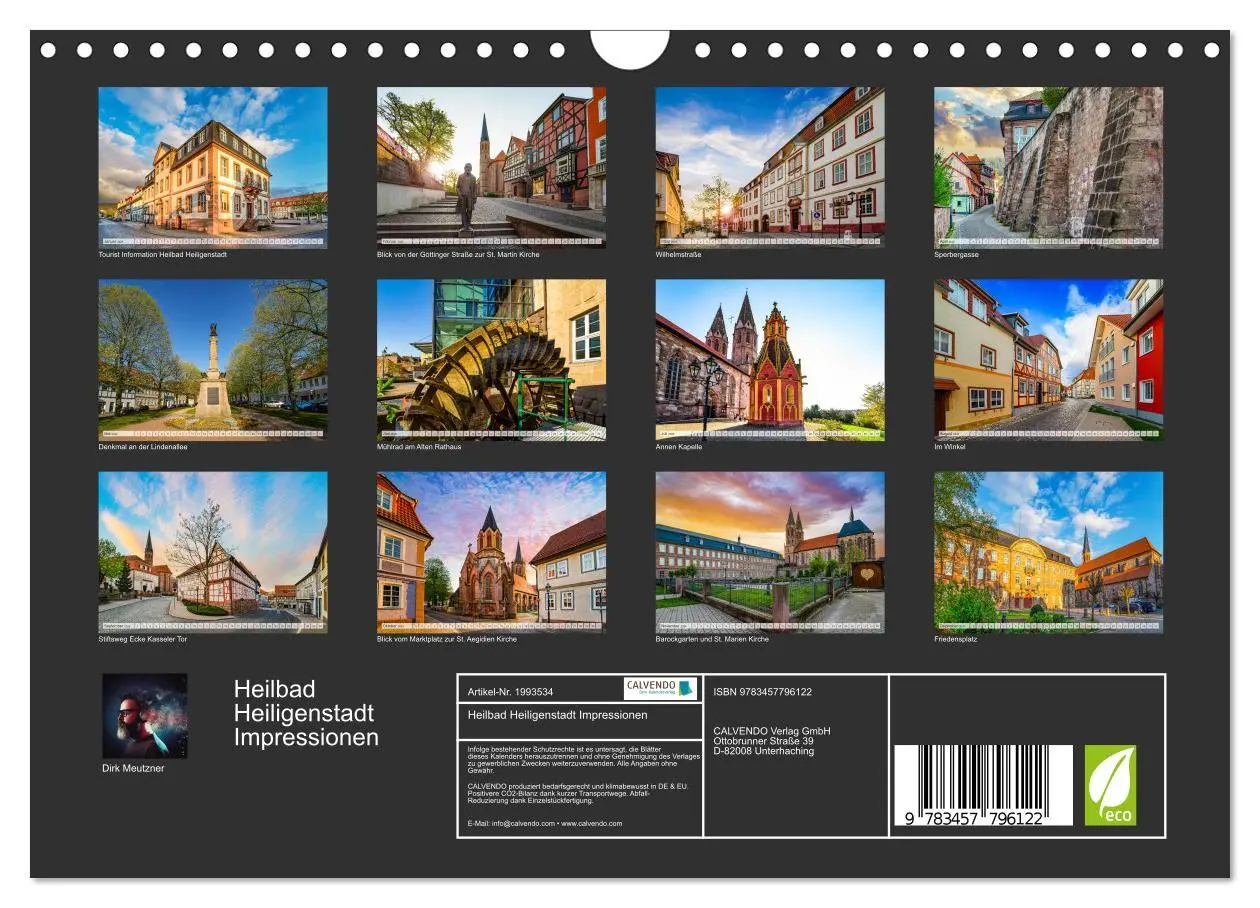1260x908 pixels.
Task: Select the Stiftsweg Ecke Kasseler Tor photo
Action: [x=212, y=552]
